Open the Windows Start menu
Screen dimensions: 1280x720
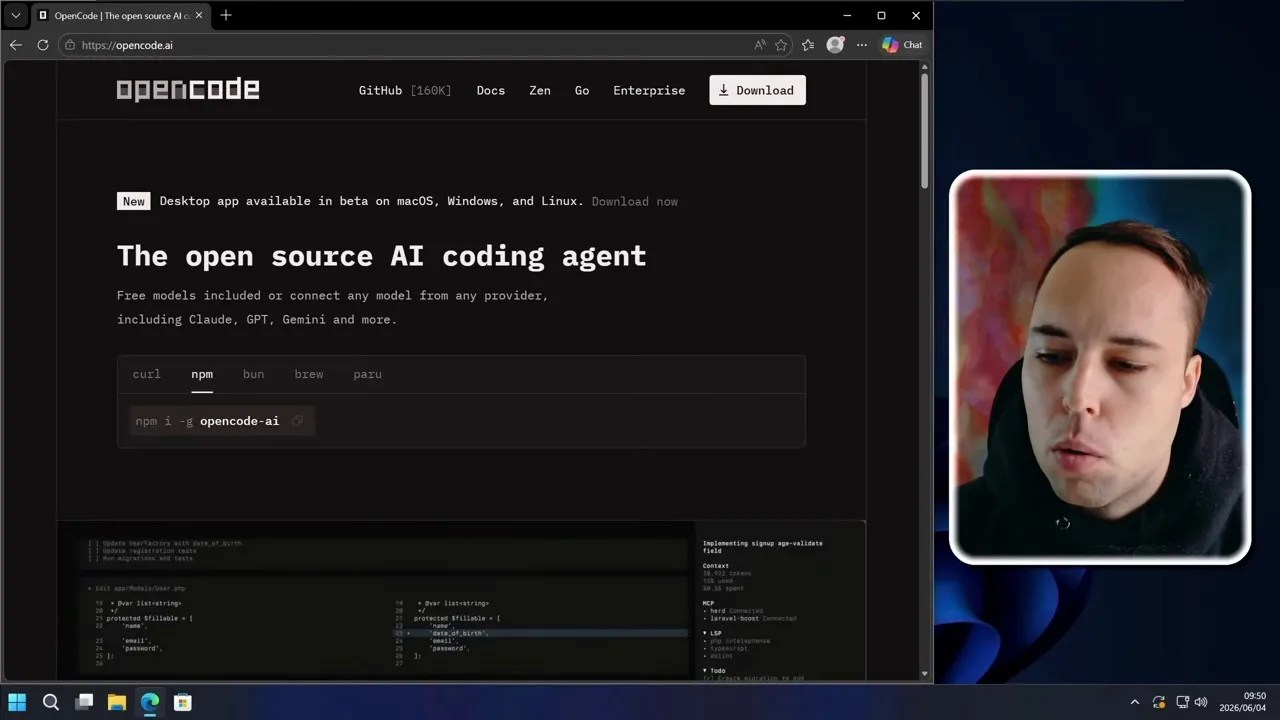click(x=17, y=702)
